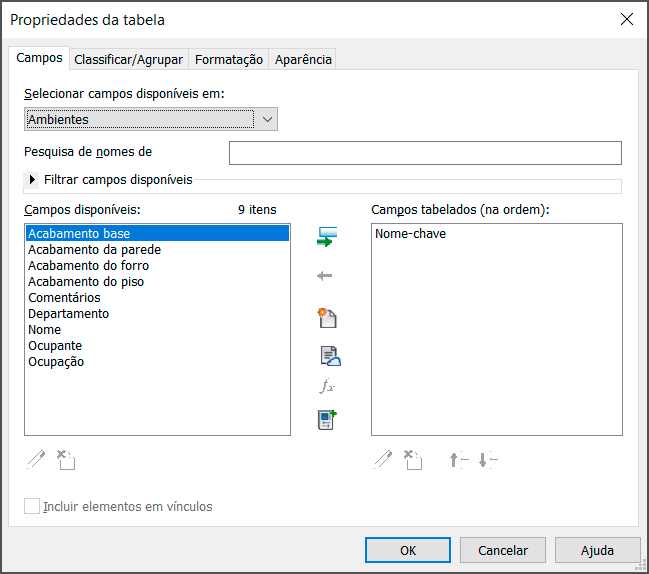Click the Pesquisa de nomes search field
The width and height of the screenshot is (649, 574).
tap(425, 153)
